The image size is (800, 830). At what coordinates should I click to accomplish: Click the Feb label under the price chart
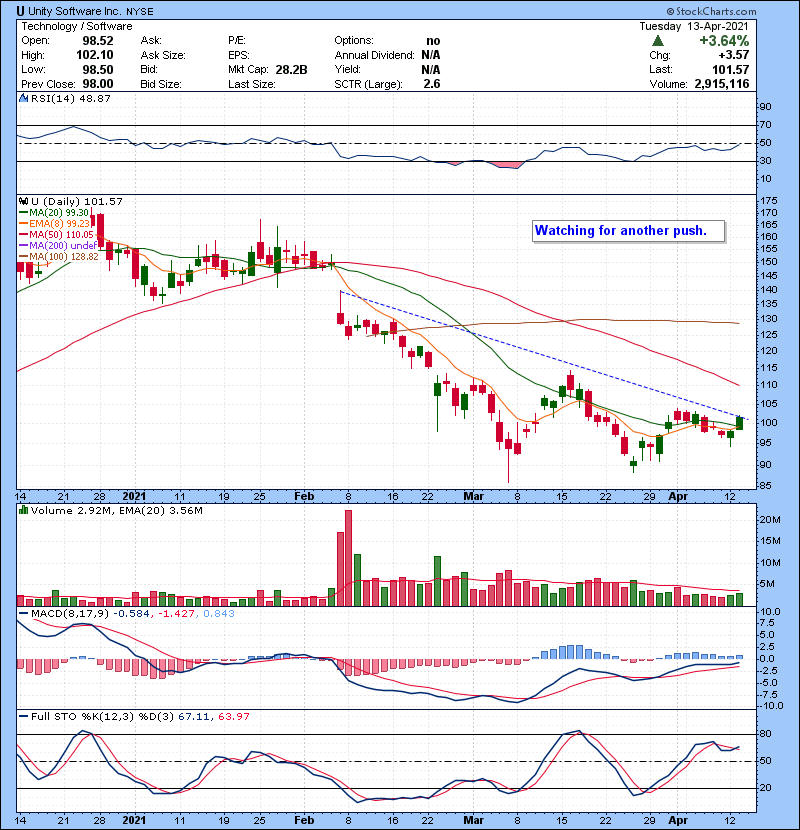pyautogui.click(x=304, y=497)
